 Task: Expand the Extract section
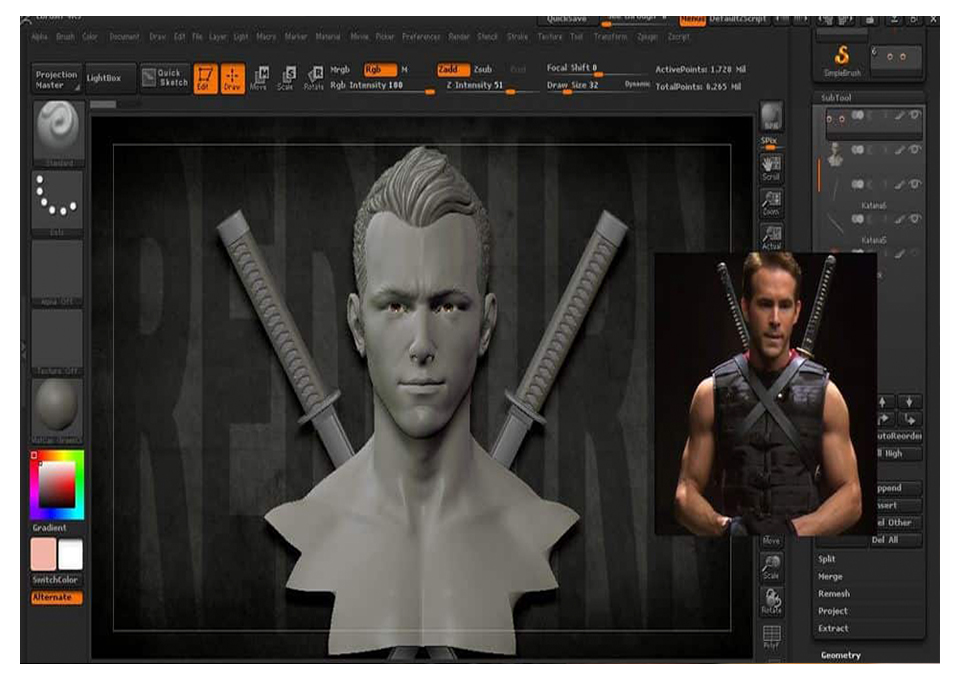pos(833,628)
